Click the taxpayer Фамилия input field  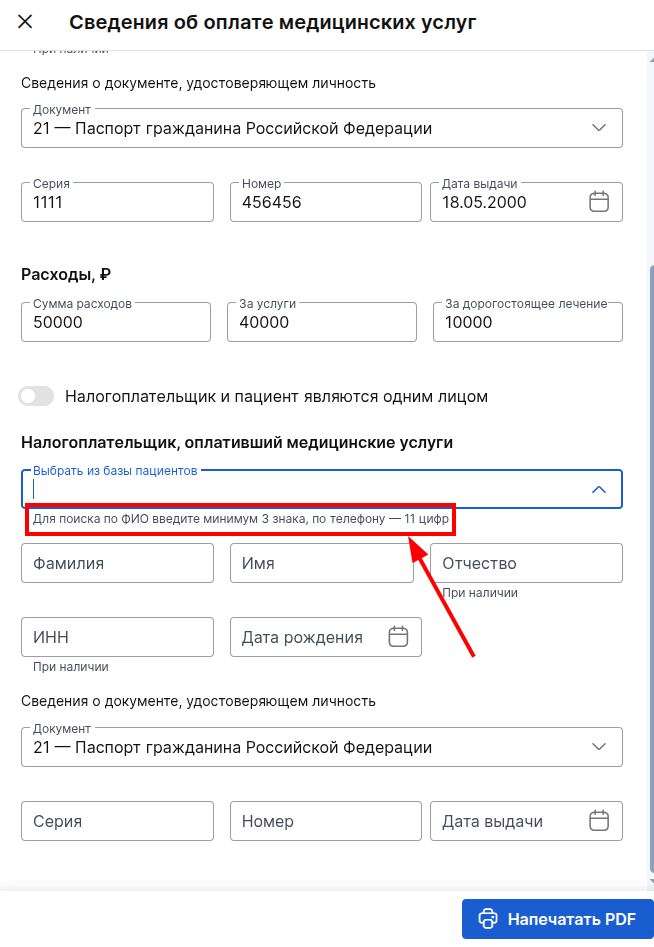point(116,563)
